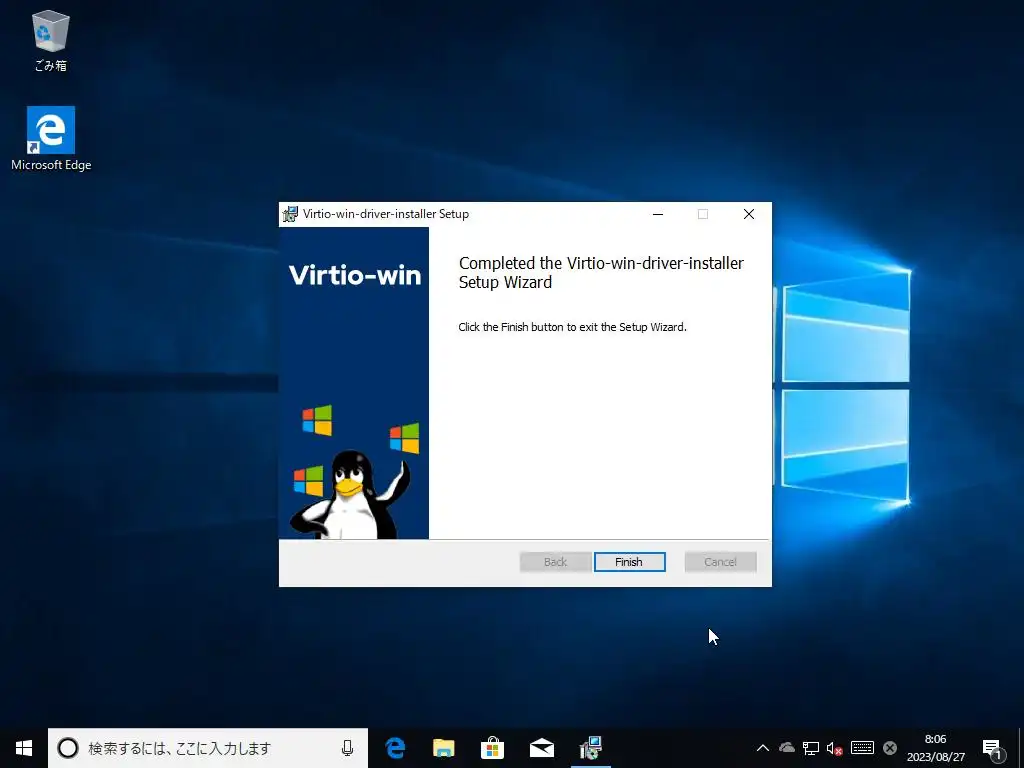The width and height of the screenshot is (1024, 768).
Task: Minimize the Virtio-win-driver-installer Setup window
Action: (658, 214)
